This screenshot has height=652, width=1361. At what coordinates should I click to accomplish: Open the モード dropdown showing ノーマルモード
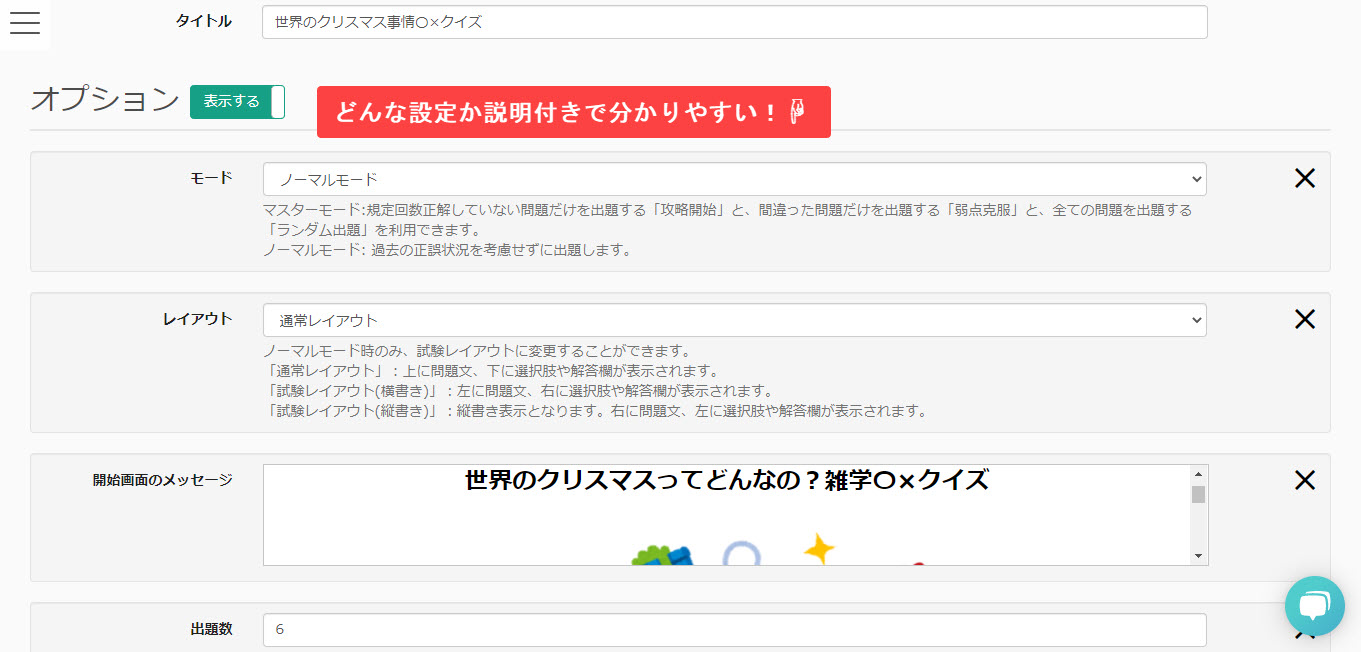click(734, 180)
